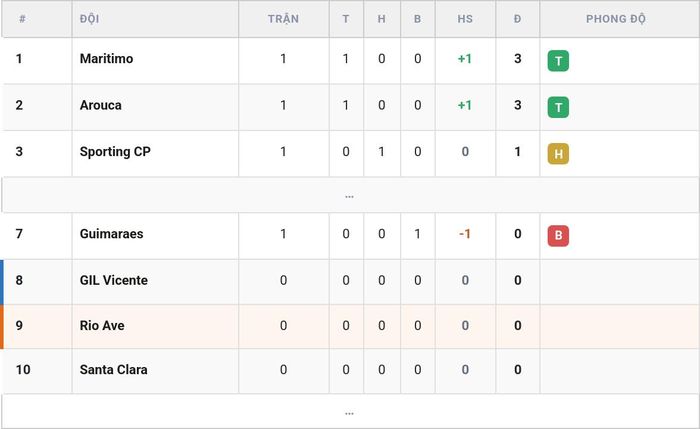Open the Maritimo team link
This screenshot has height=429, width=700.
[106, 59]
